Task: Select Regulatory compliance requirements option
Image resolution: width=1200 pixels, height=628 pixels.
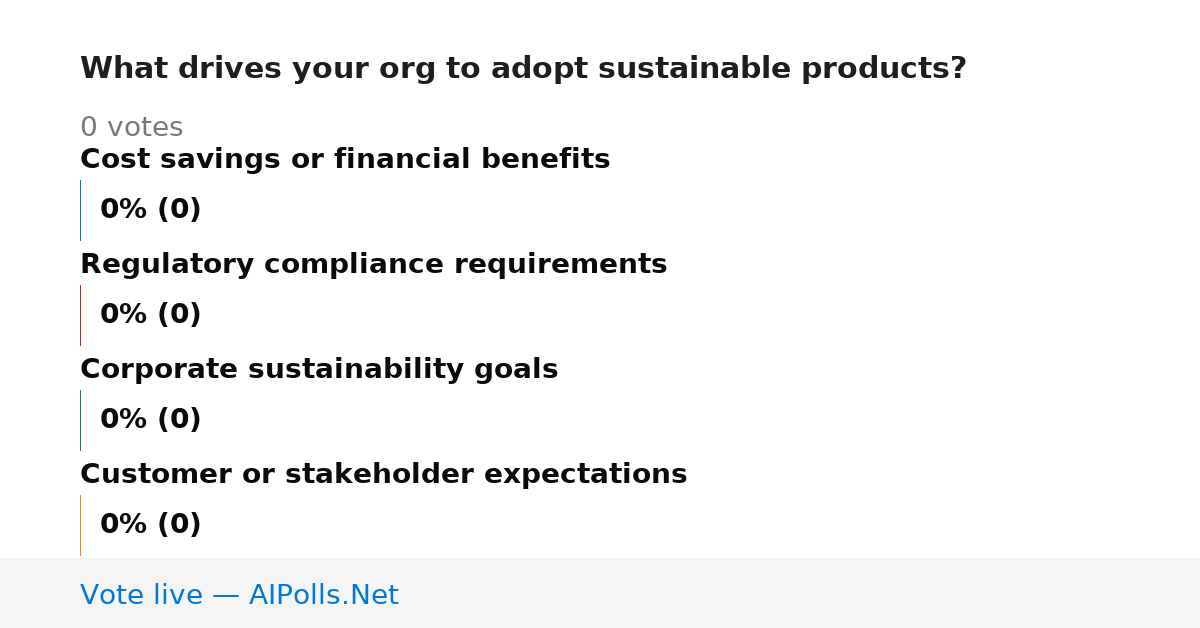Action: (373, 264)
